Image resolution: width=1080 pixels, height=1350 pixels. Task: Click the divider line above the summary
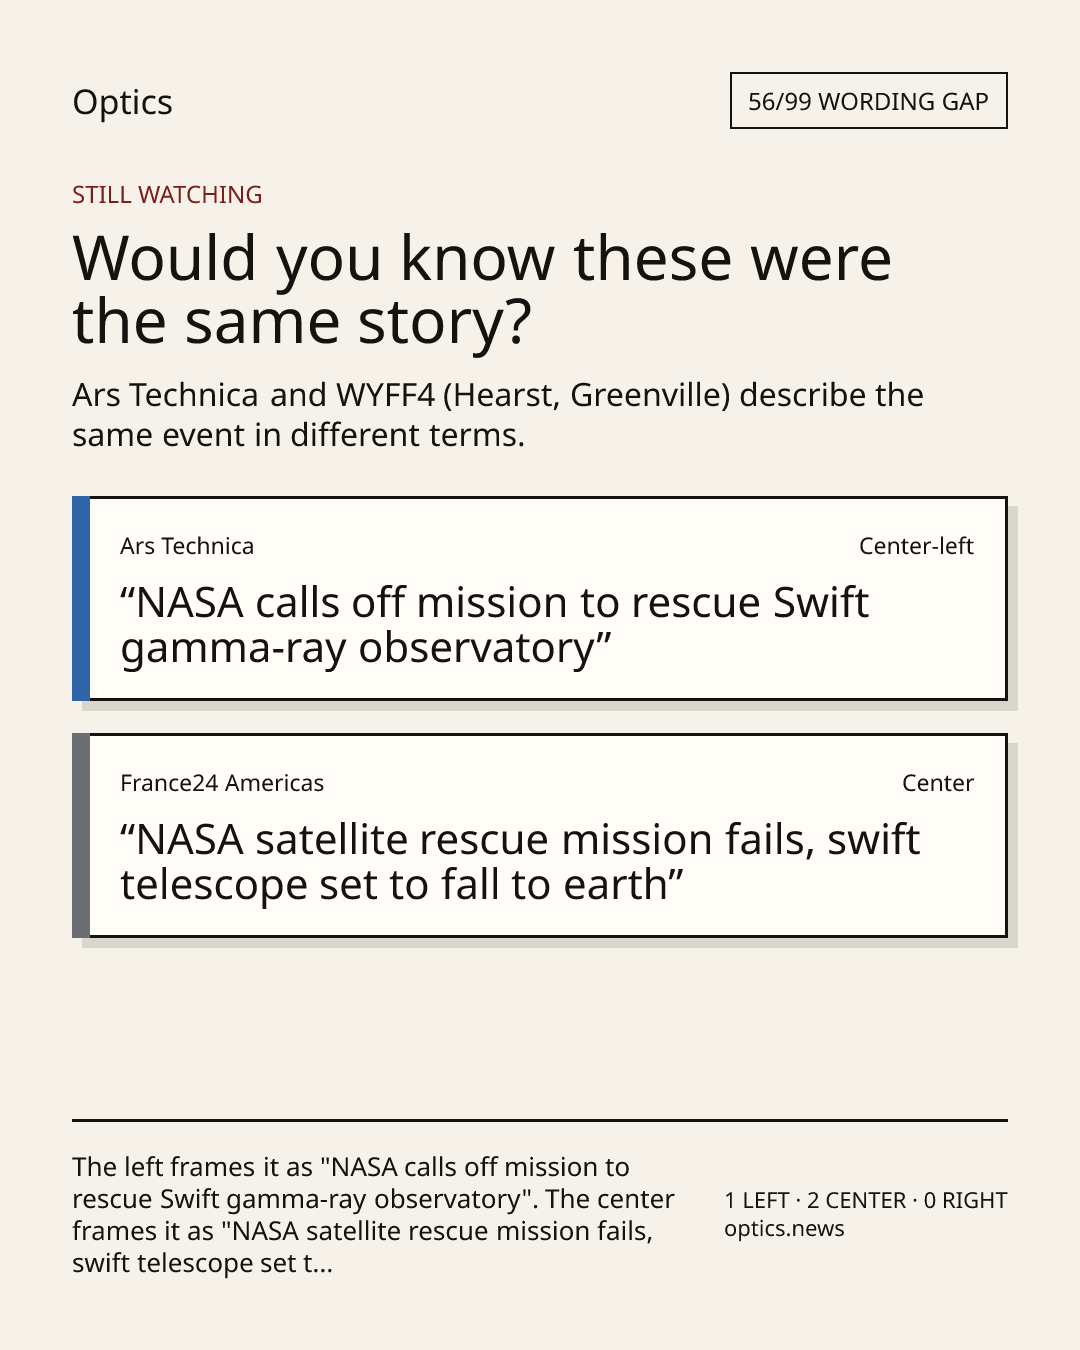click(540, 1120)
